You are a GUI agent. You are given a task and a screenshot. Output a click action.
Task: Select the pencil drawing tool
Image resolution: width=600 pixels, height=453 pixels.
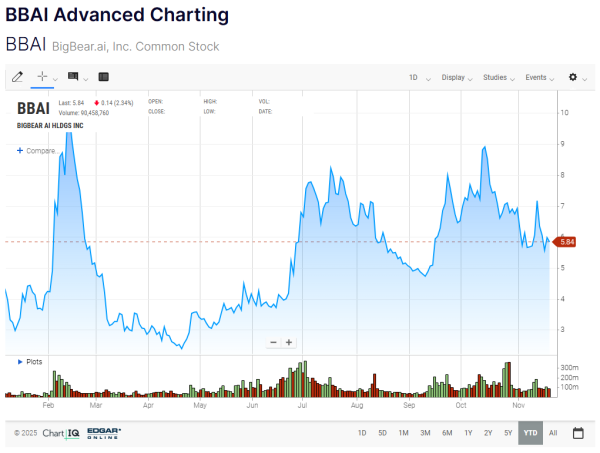(x=17, y=77)
